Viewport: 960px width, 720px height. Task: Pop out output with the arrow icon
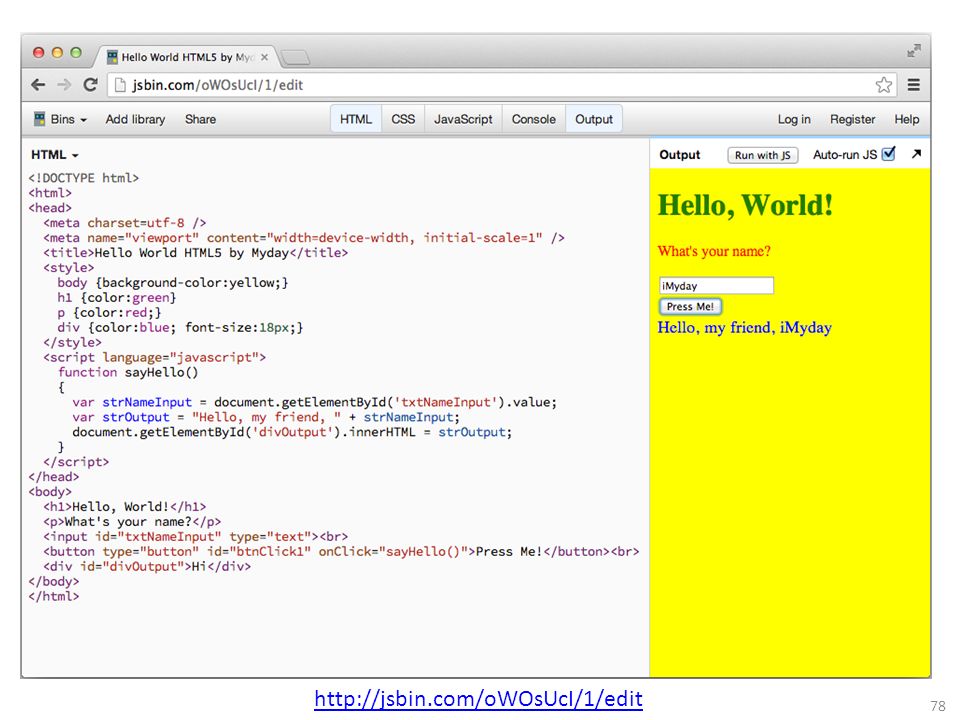[x=916, y=154]
